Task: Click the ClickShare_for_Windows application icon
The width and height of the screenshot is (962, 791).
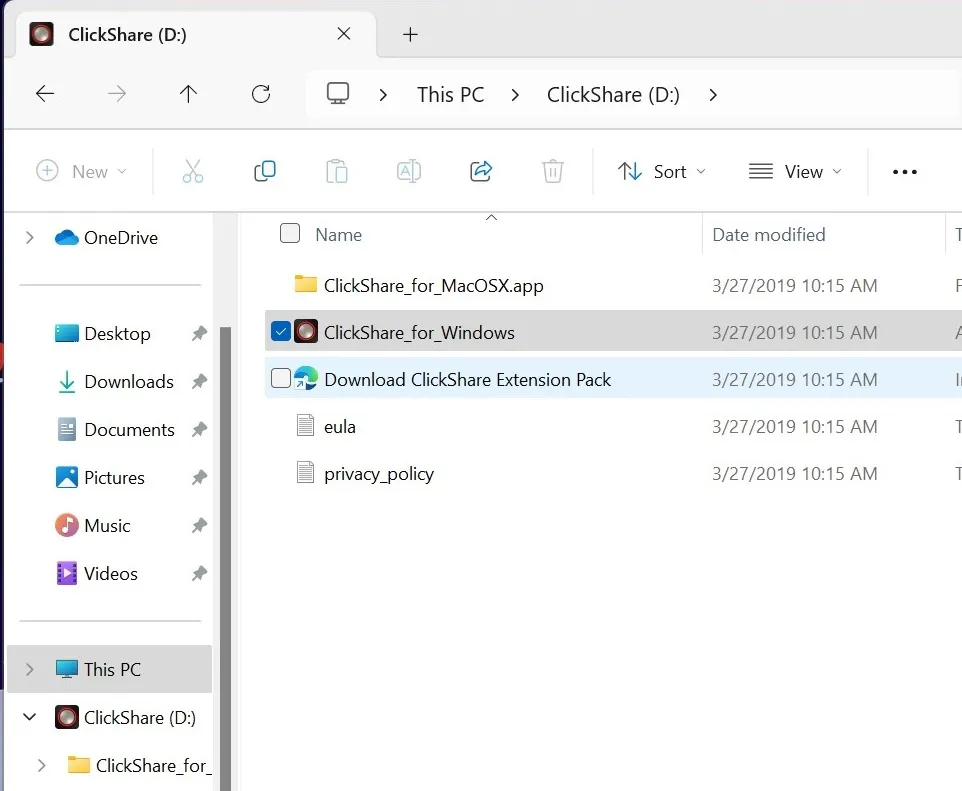Action: (306, 331)
